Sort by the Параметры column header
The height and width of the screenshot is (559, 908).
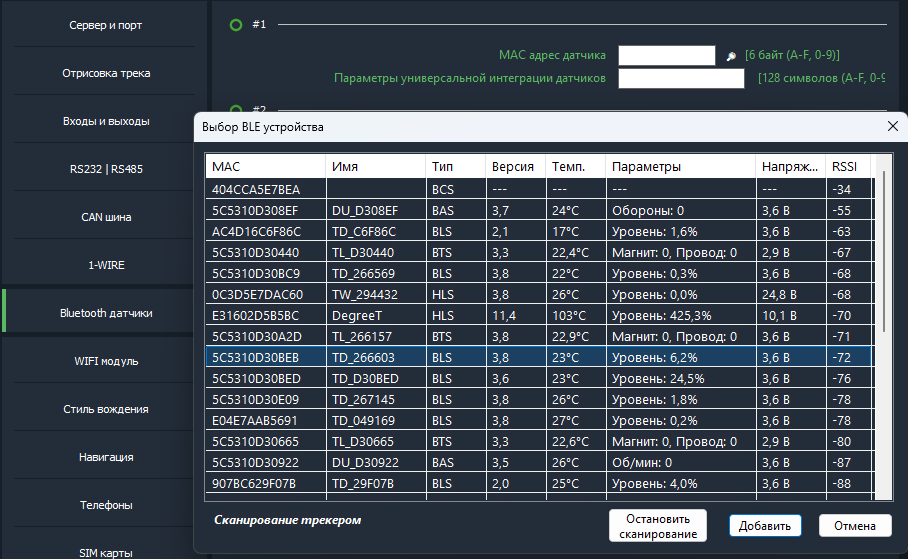click(x=680, y=167)
